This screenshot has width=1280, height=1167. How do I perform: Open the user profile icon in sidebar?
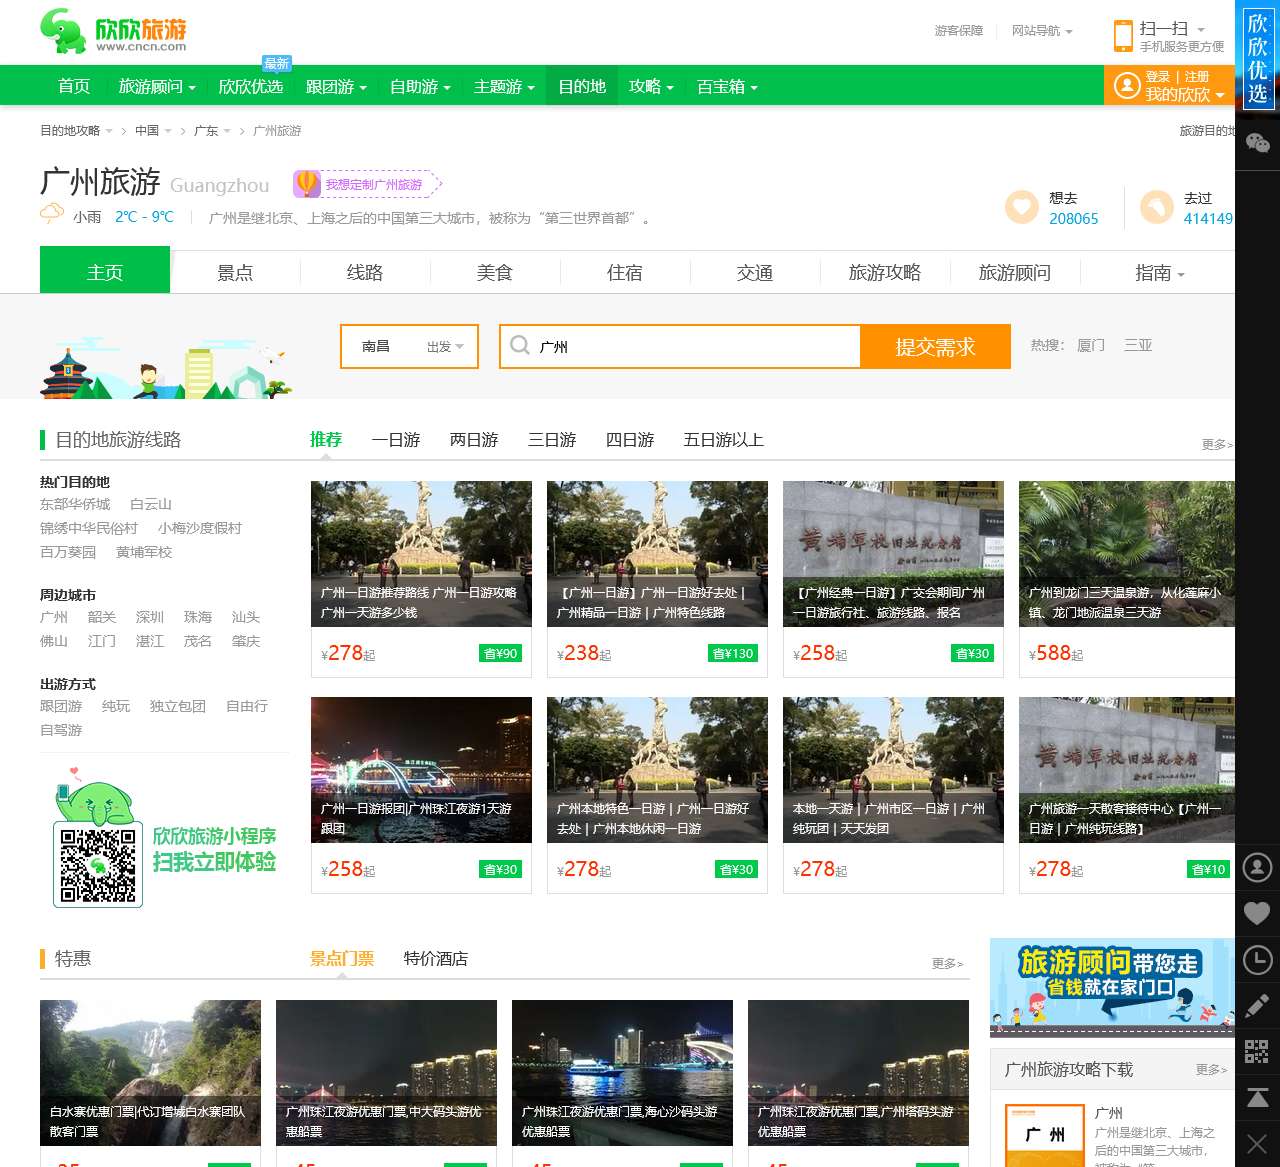1258,868
